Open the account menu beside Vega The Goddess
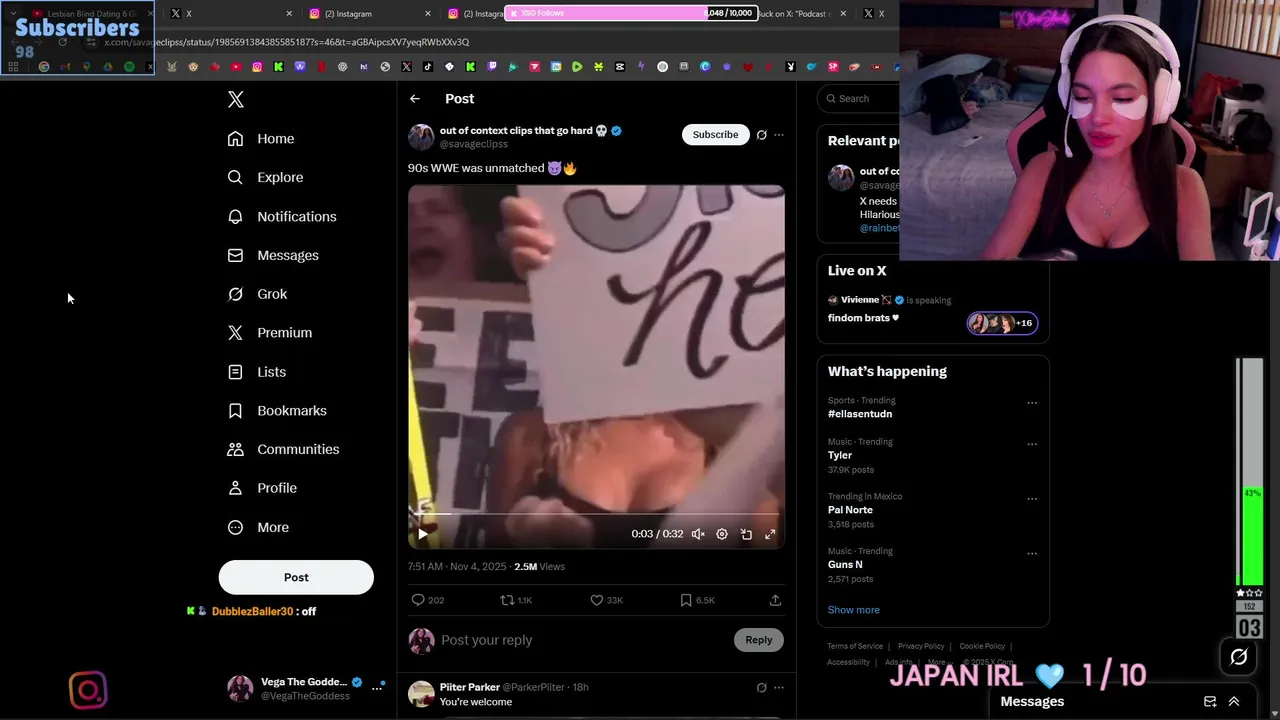1280x720 pixels. [378, 687]
